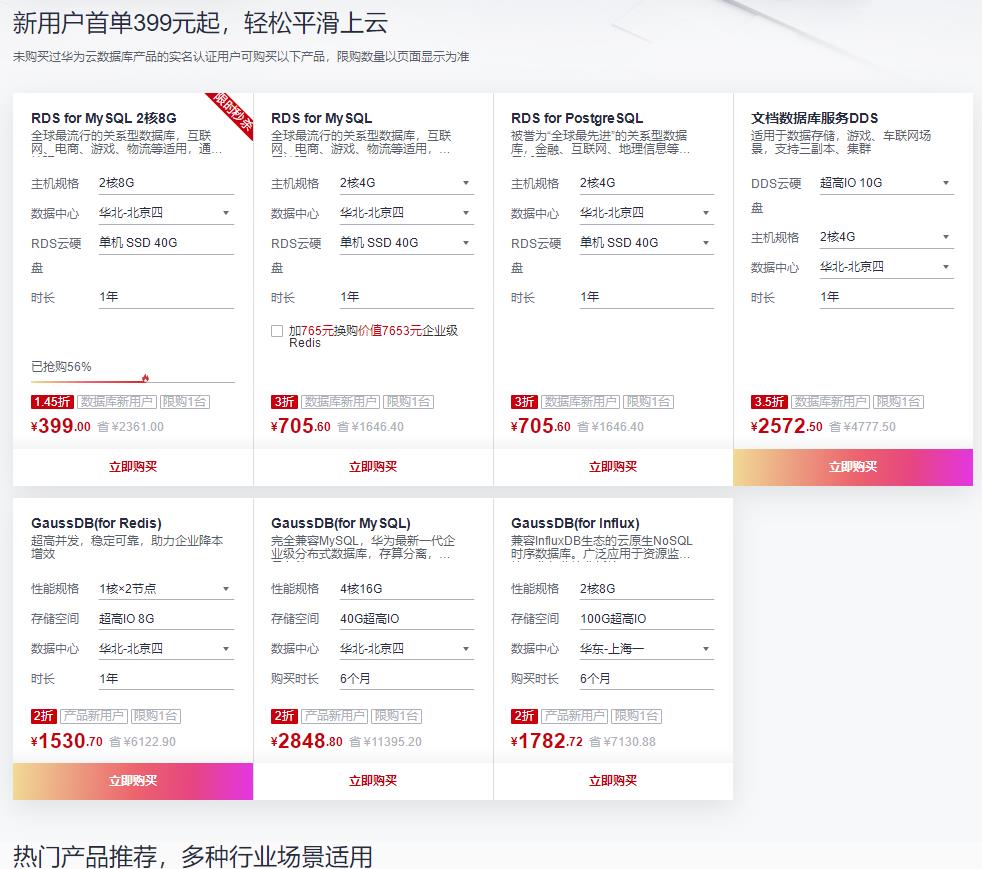Expand RDS云硬盘 dropdown on RDS for MySQL card
The height and width of the screenshot is (869, 982).
pyautogui.click(x=406, y=243)
